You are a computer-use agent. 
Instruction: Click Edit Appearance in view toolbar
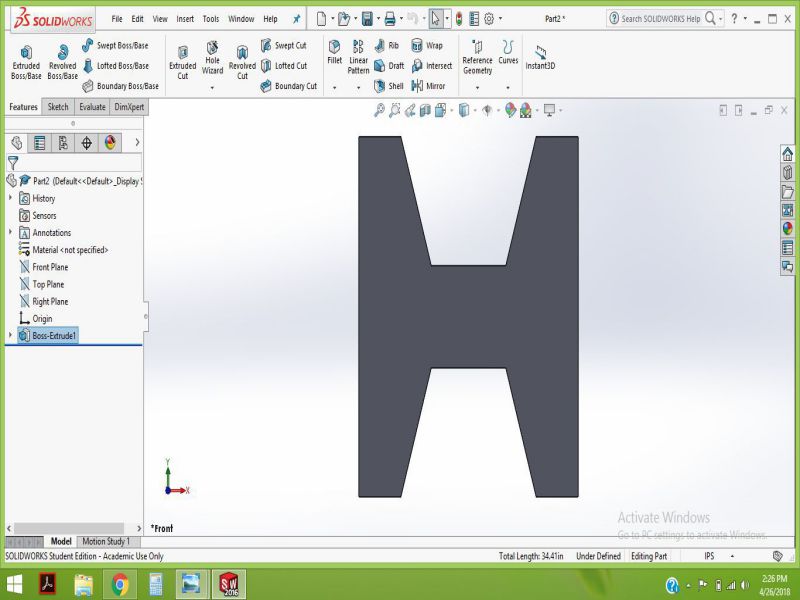pyautogui.click(x=510, y=110)
